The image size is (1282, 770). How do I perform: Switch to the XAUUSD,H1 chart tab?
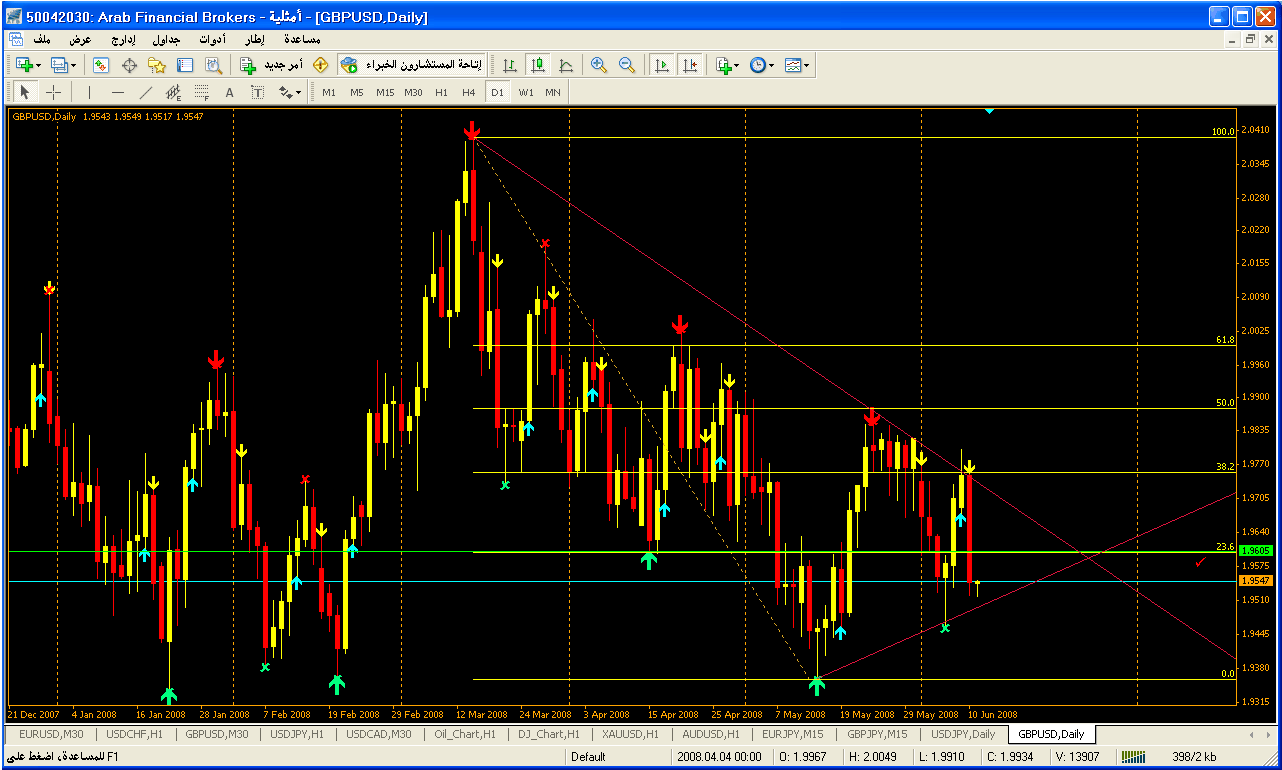pyautogui.click(x=625, y=734)
